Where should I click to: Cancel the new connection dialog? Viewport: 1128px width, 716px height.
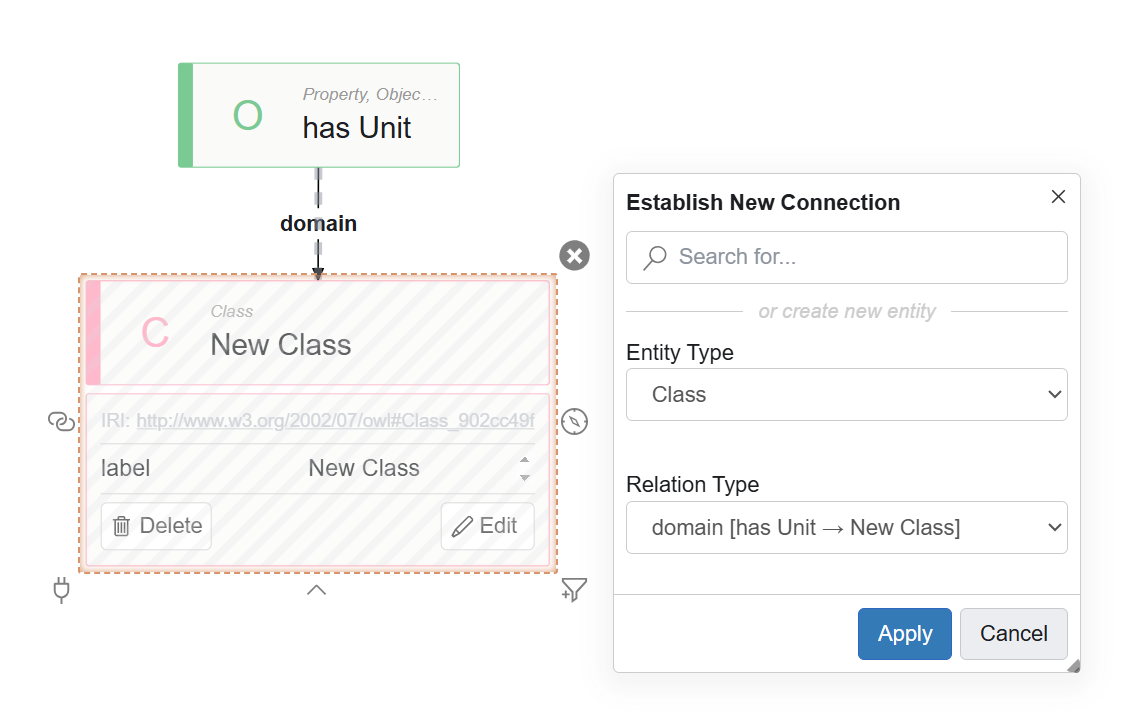1014,634
